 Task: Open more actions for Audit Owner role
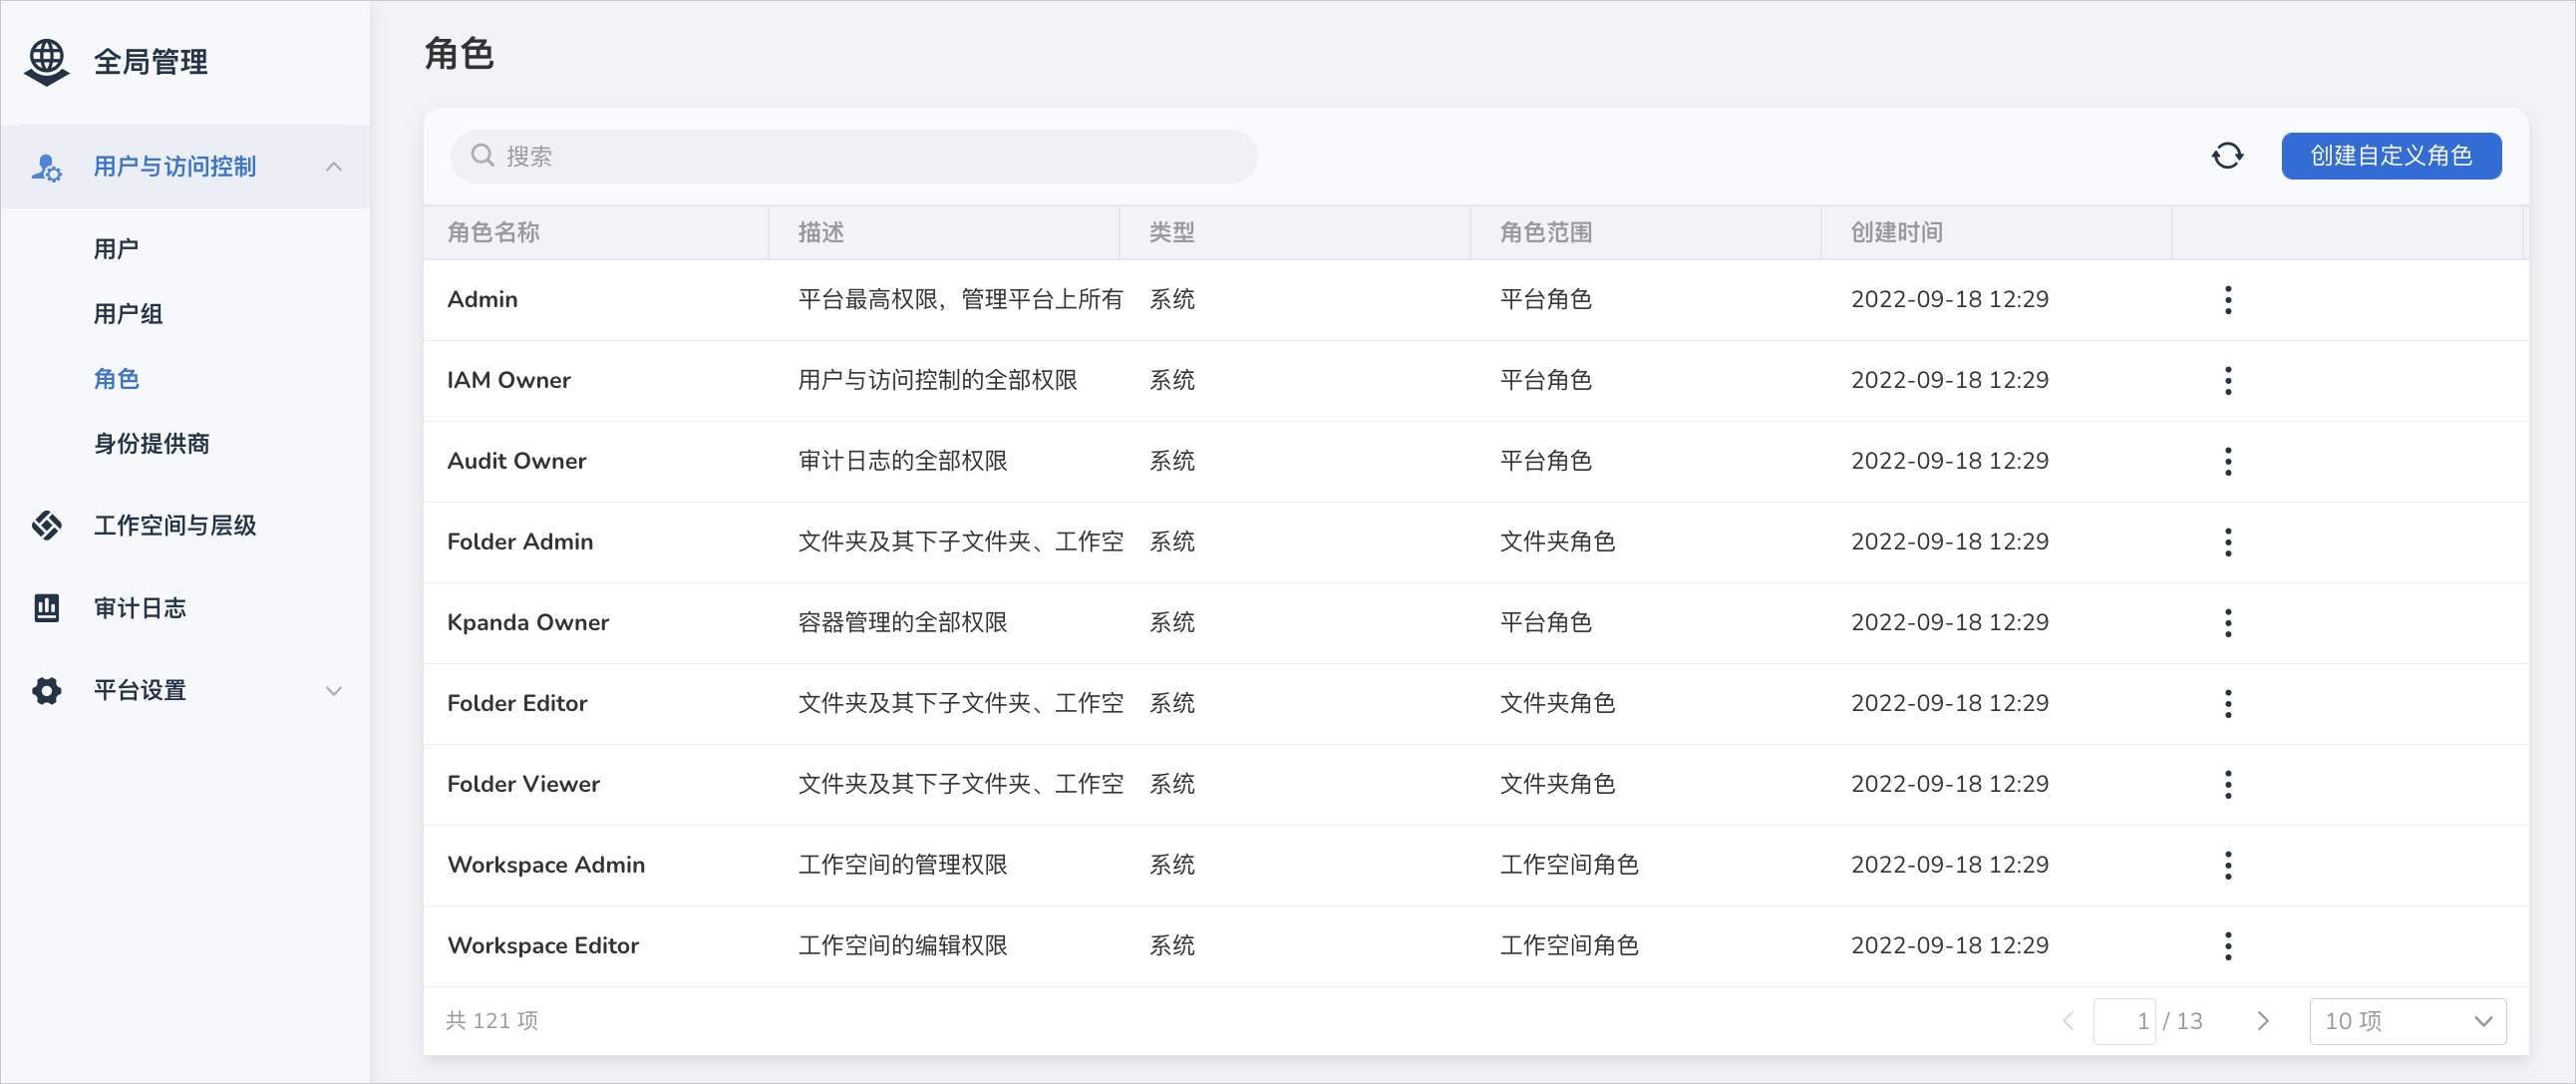2228,462
